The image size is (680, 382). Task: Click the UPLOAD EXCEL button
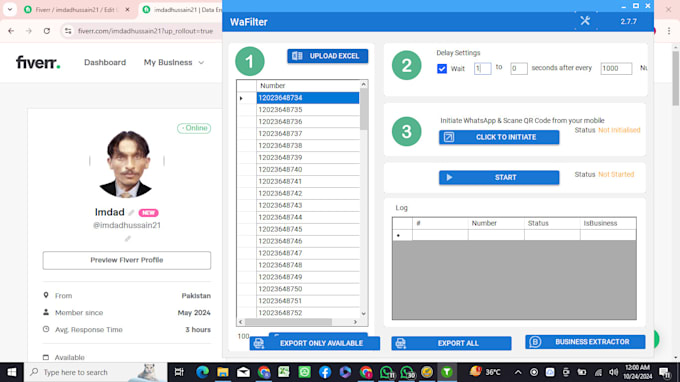(x=327, y=56)
